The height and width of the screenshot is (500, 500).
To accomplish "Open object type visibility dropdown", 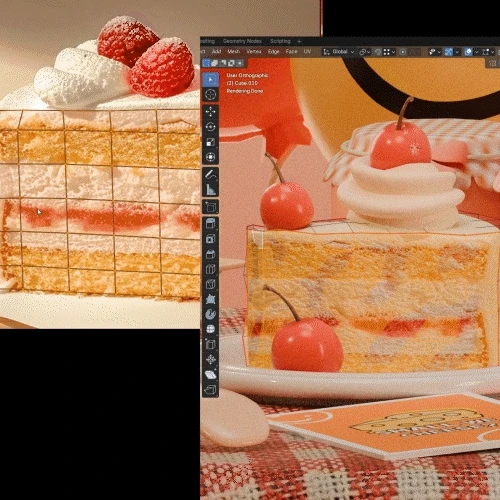I will 435,52.
